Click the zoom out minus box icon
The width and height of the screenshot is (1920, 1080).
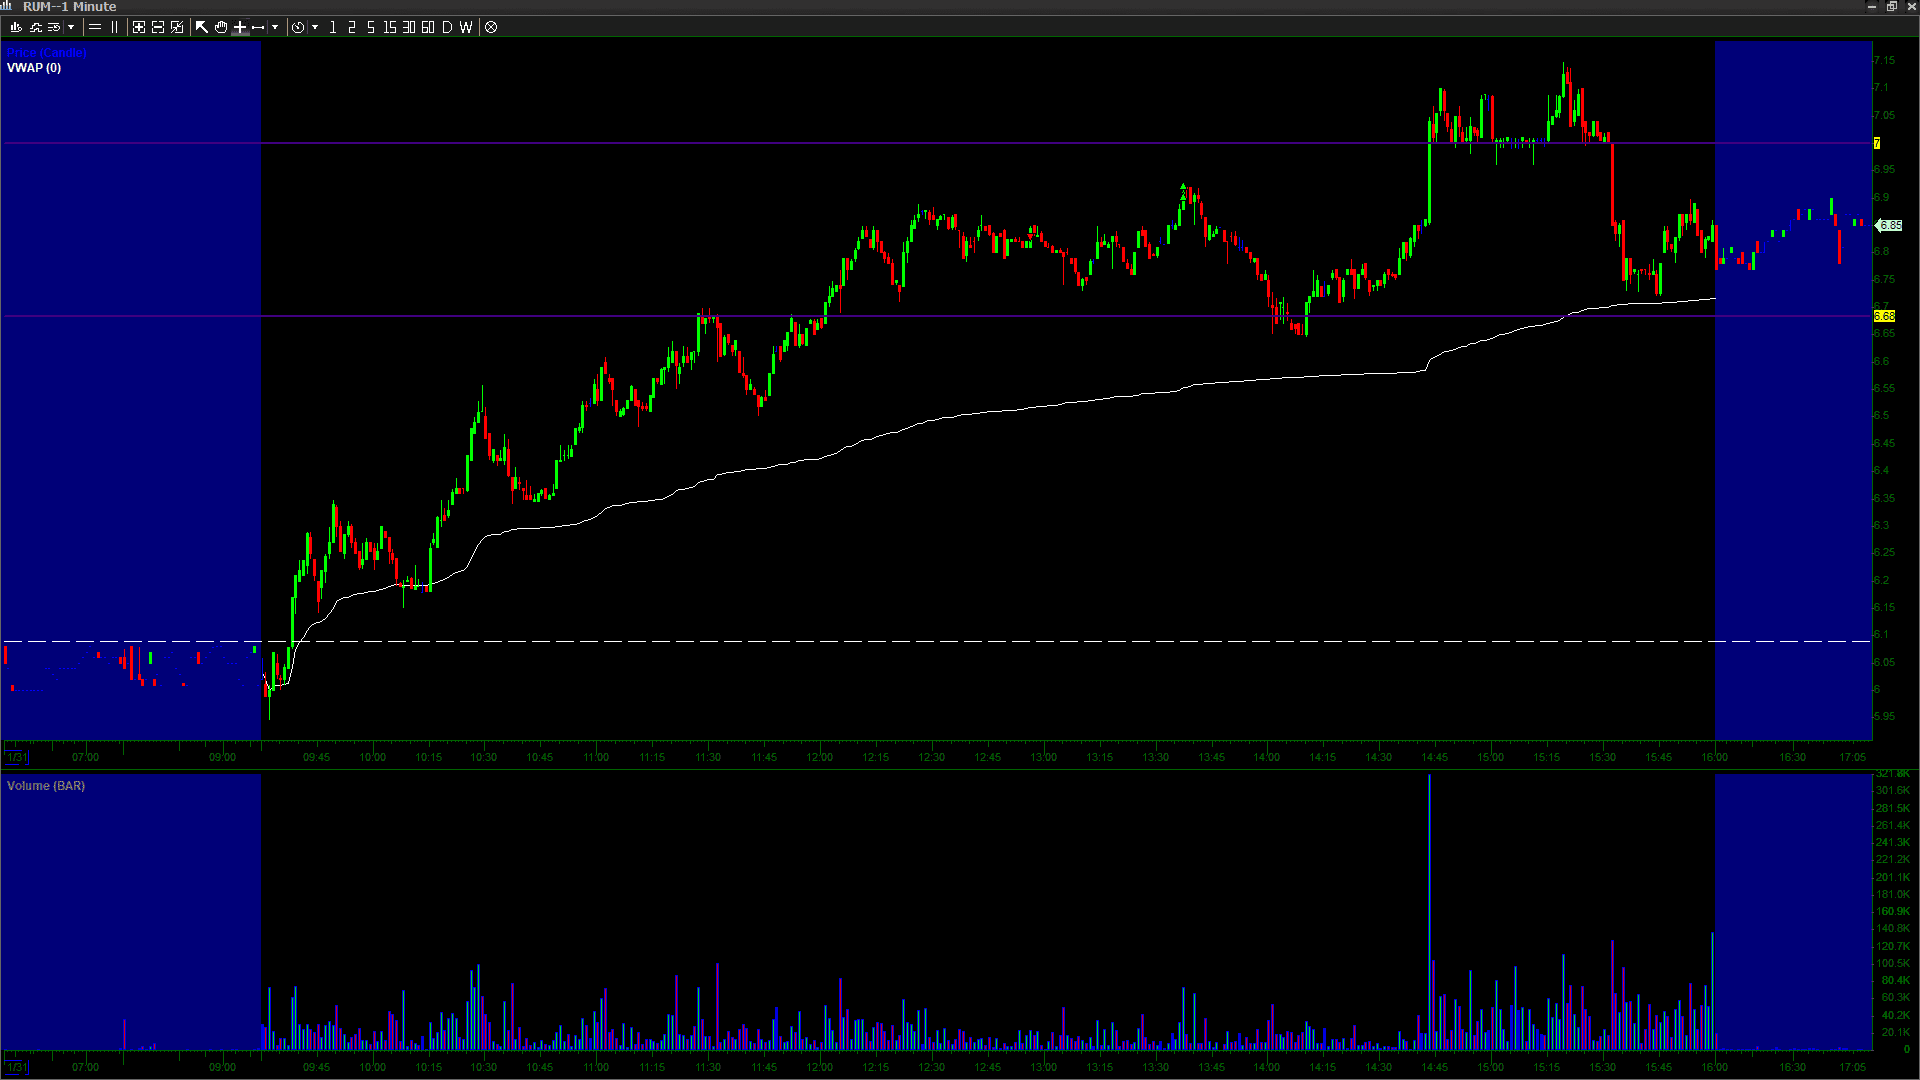[x=158, y=27]
